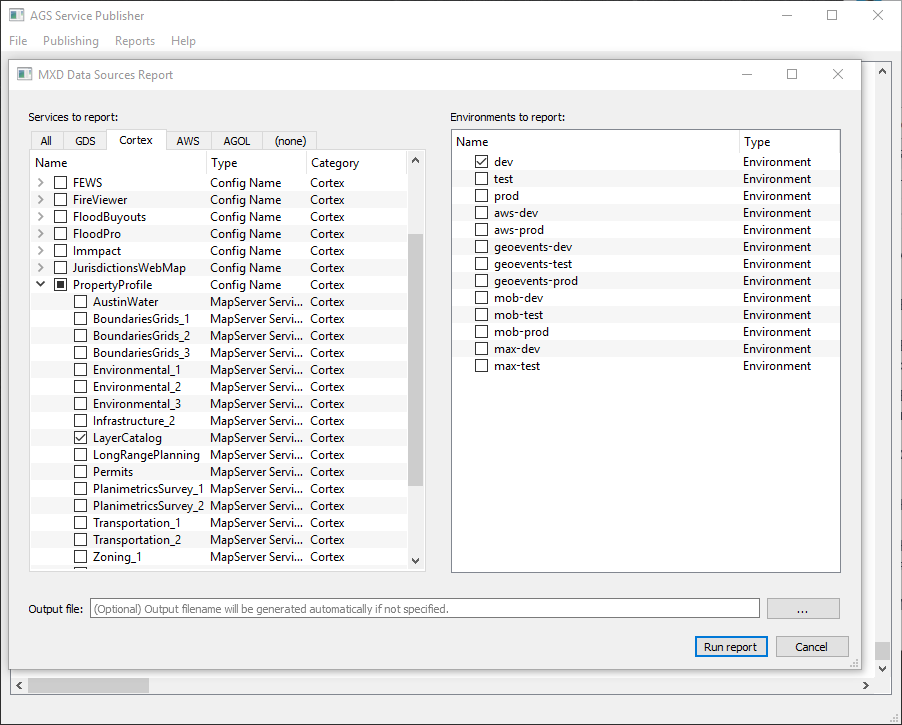
Task: Open the browse dialog via the ellipsis button
Action: point(802,608)
